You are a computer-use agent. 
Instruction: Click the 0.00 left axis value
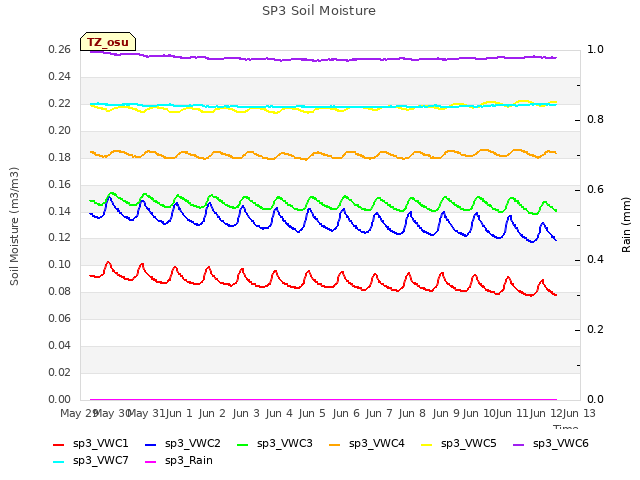coord(60,399)
